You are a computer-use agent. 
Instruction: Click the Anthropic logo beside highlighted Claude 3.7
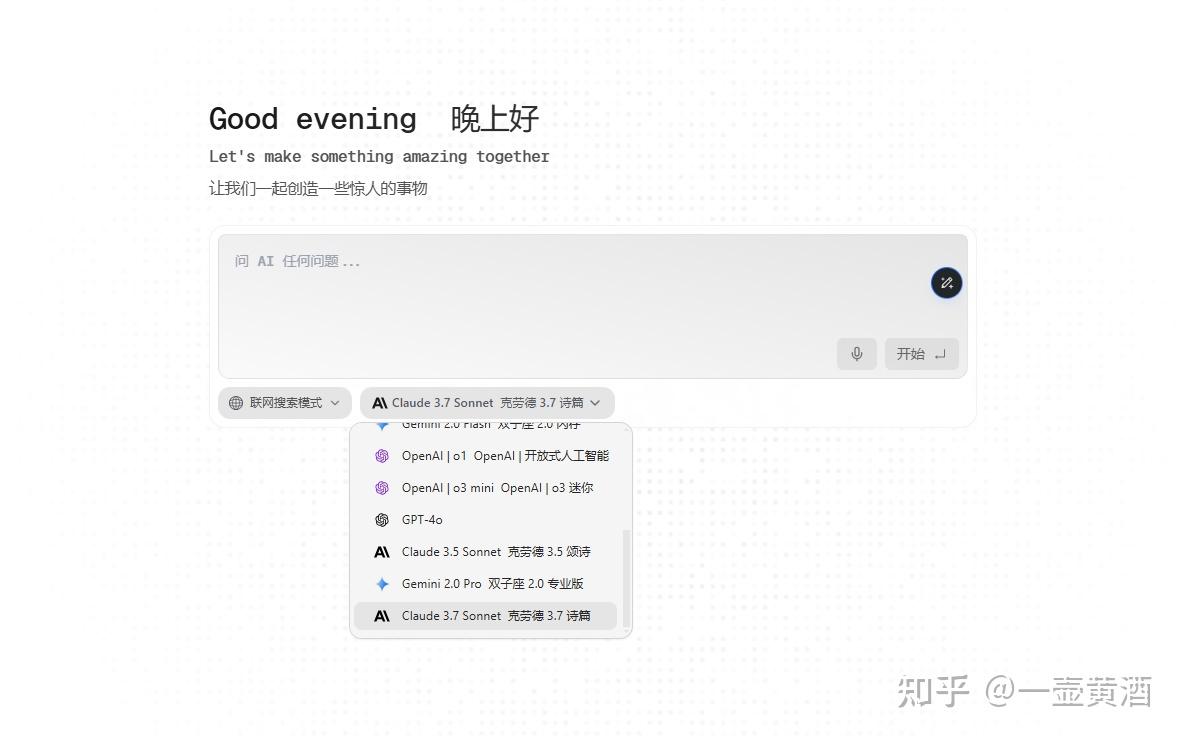[x=381, y=616]
